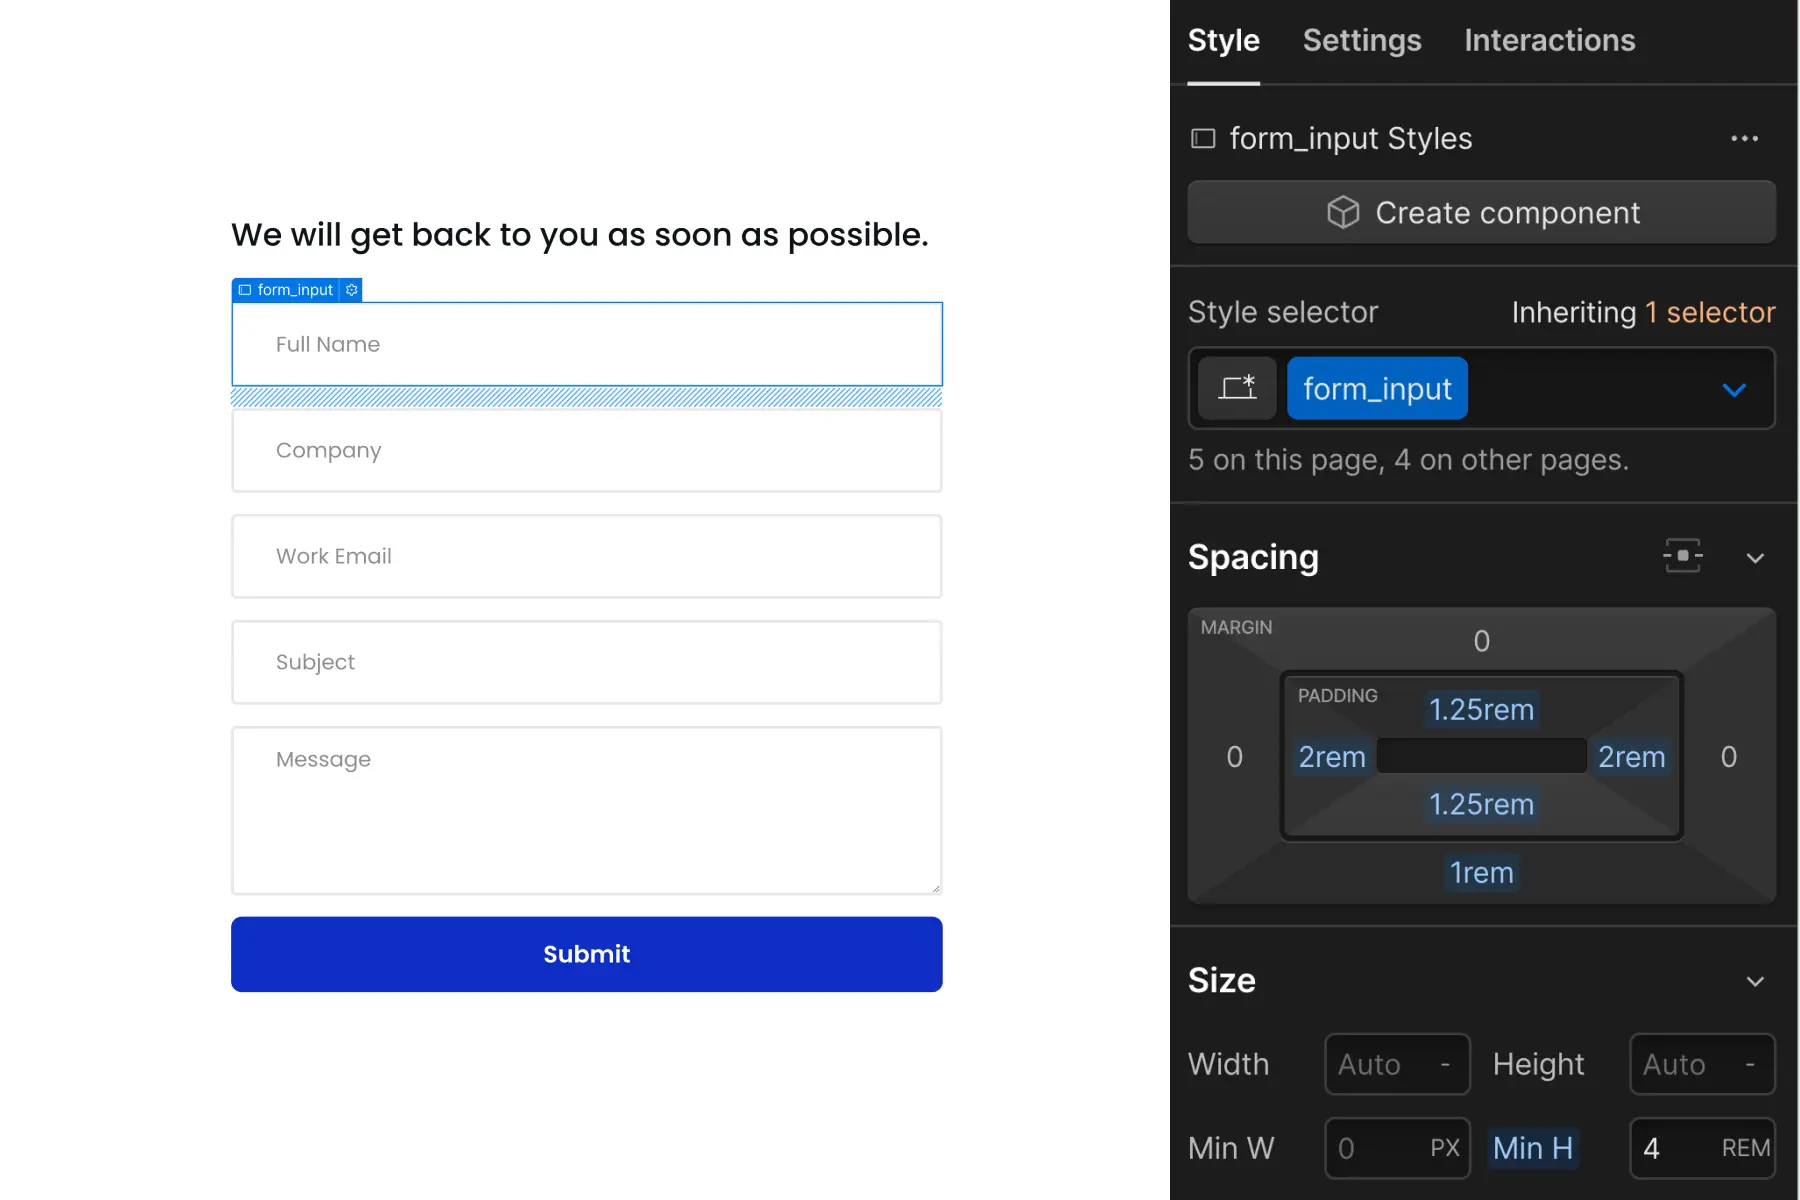Click inside the Message text area
1800x1200 pixels.
click(x=586, y=810)
